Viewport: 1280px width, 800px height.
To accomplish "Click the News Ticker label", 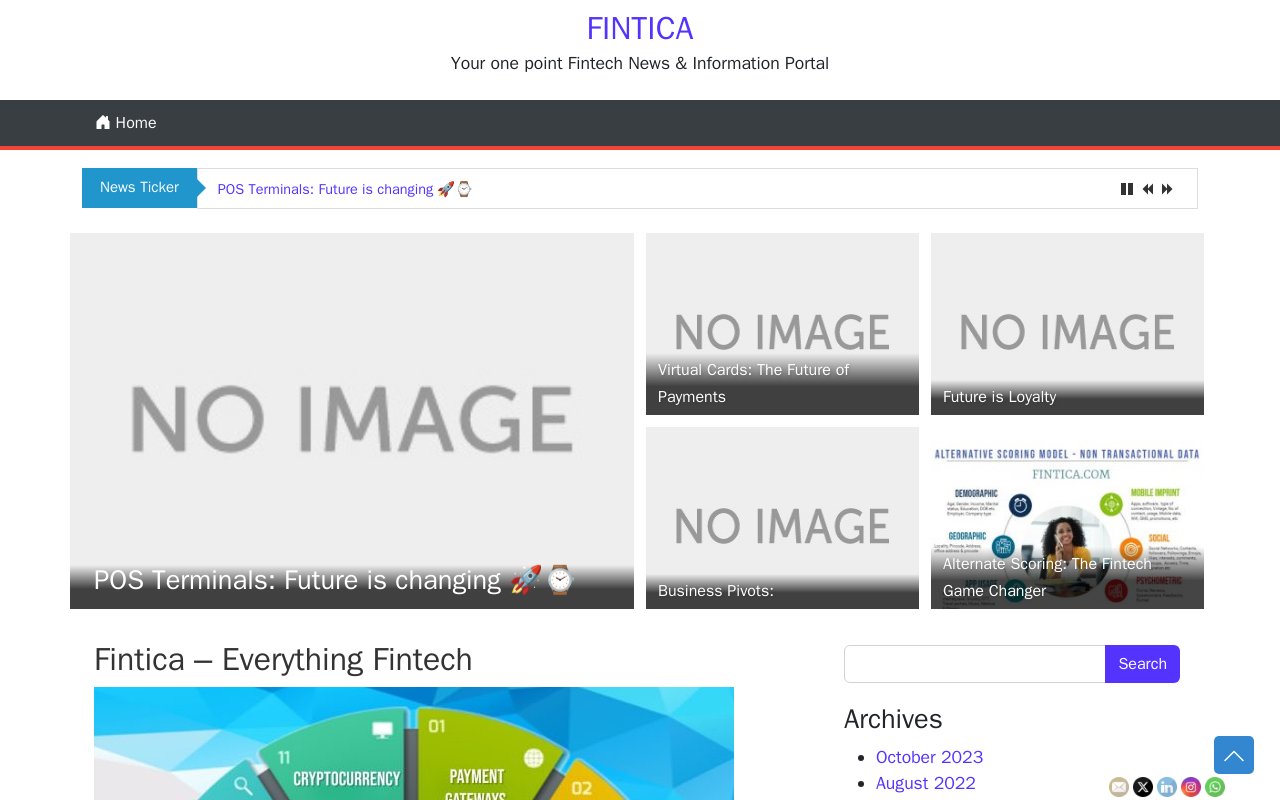I will (139, 188).
